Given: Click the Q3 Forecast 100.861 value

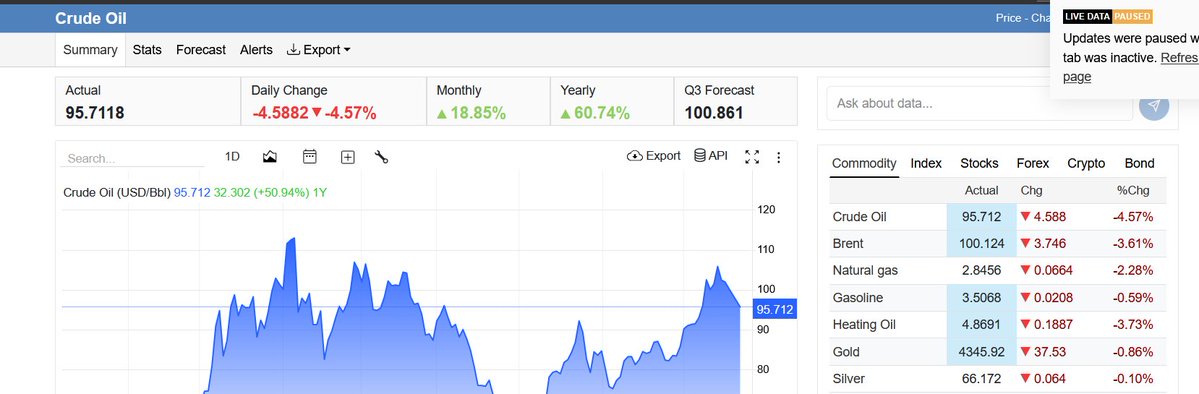Looking at the screenshot, I should (x=713, y=113).
